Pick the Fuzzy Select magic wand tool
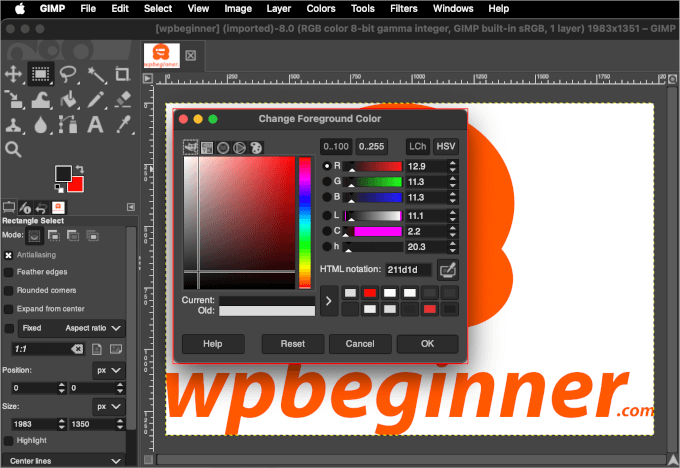 click(95, 73)
